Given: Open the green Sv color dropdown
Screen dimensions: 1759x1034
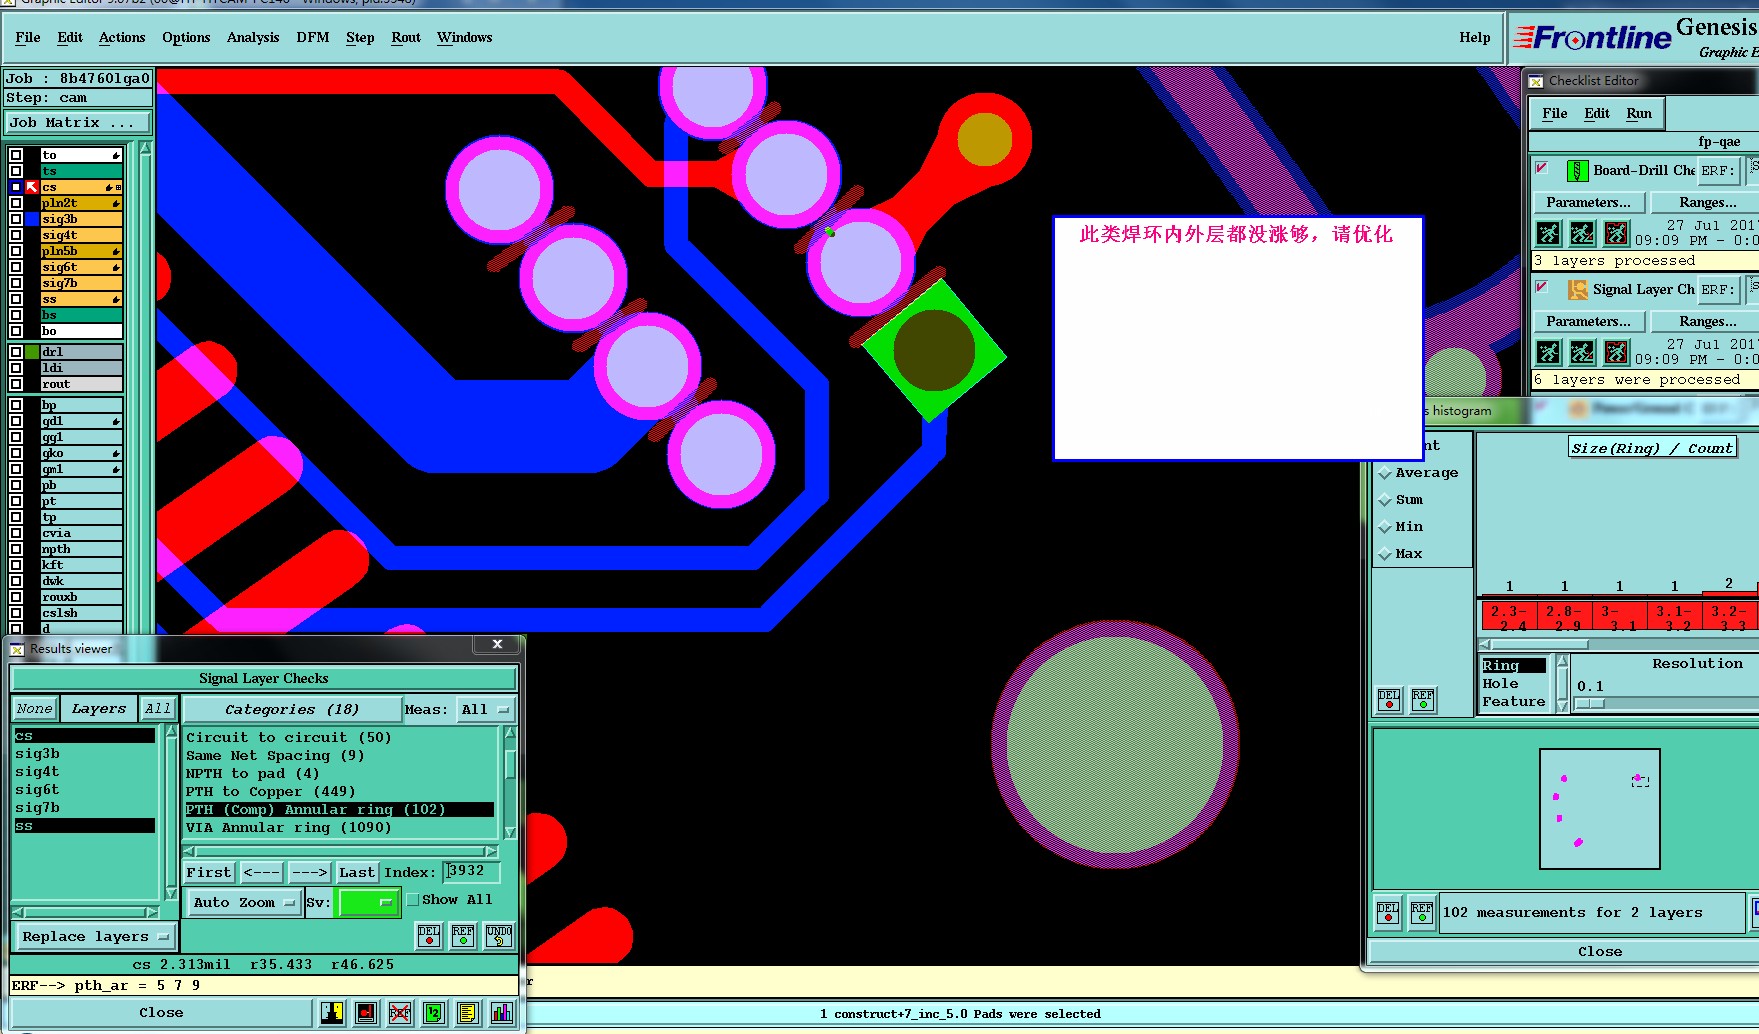Looking at the screenshot, I should click(x=368, y=902).
